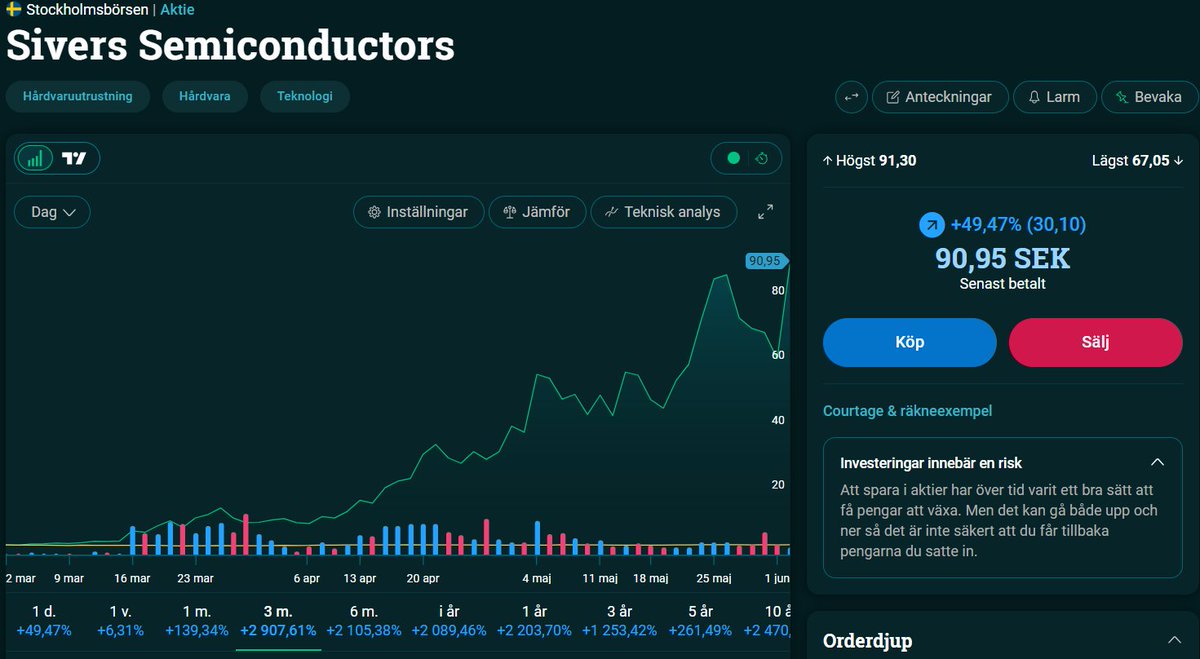Select the 3 m. period tab
This screenshot has height=659, width=1200.
pos(278,621)
